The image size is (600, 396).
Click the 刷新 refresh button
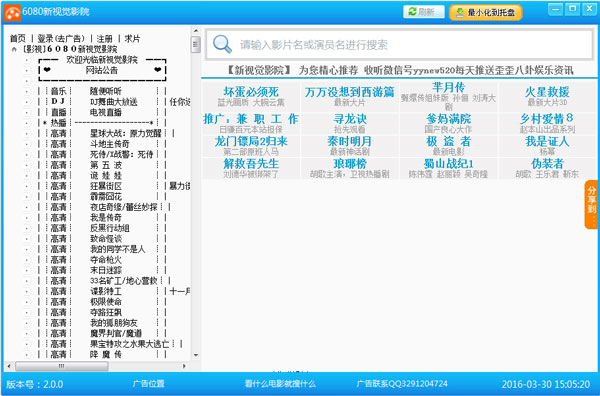(424, 12)
